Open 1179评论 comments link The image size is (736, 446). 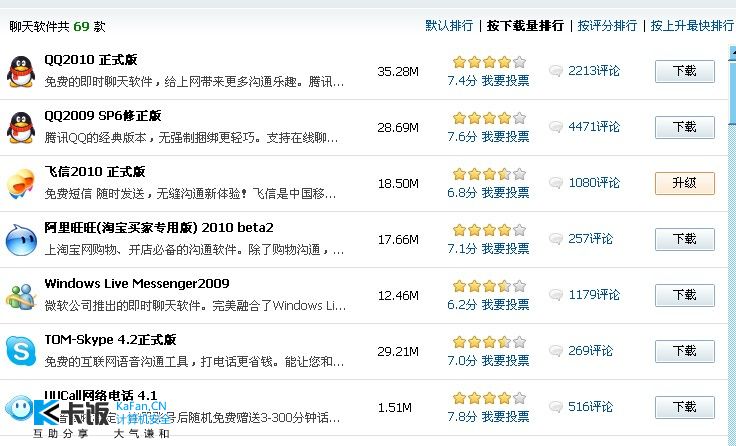coord(594,295)
